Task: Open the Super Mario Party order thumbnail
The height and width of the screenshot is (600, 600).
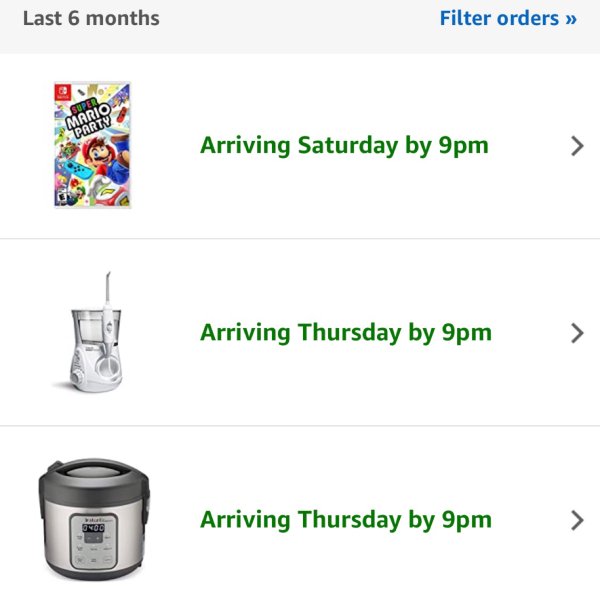Action: coord(92,145)
